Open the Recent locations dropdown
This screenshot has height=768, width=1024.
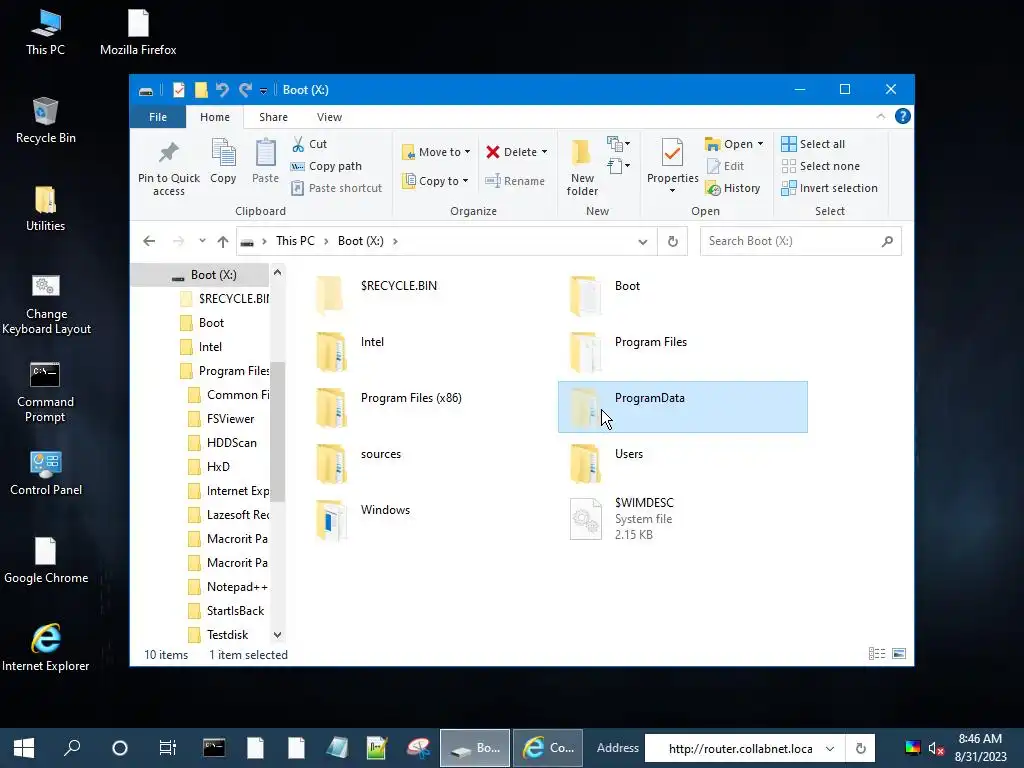(x=202, y=241)
